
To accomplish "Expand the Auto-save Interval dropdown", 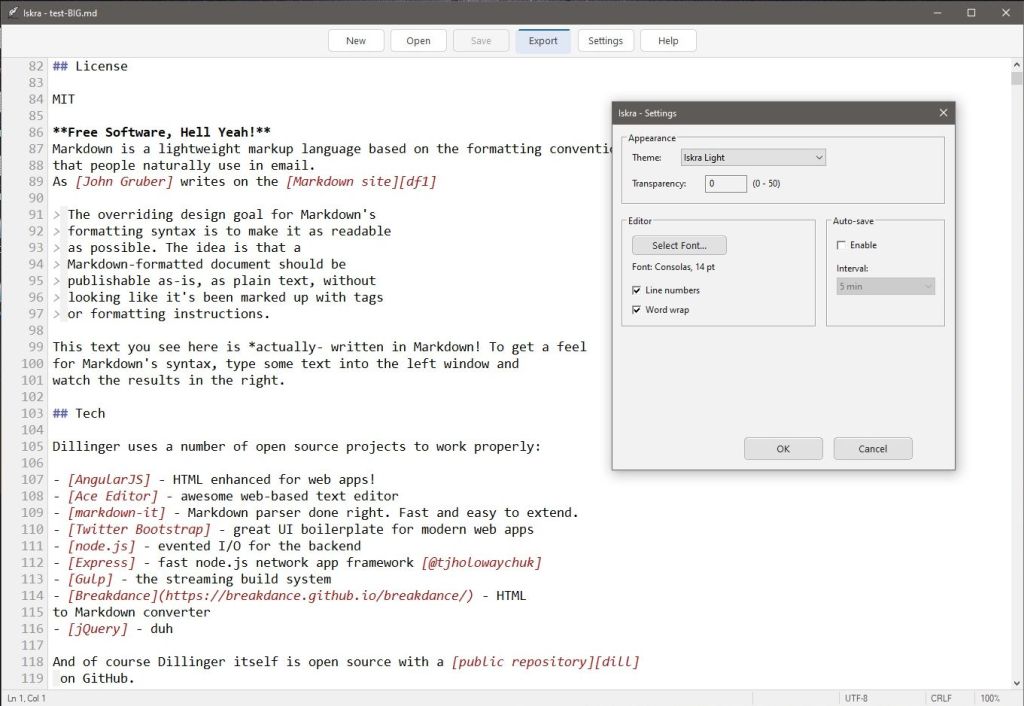I will [x=886, y=287].
